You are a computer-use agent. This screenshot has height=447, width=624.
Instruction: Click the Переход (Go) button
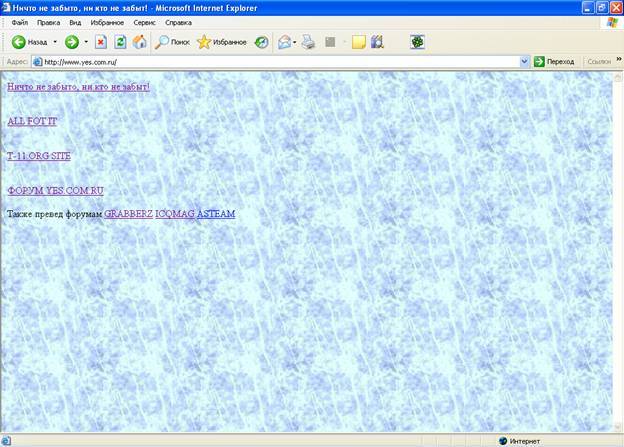(554, 61)
